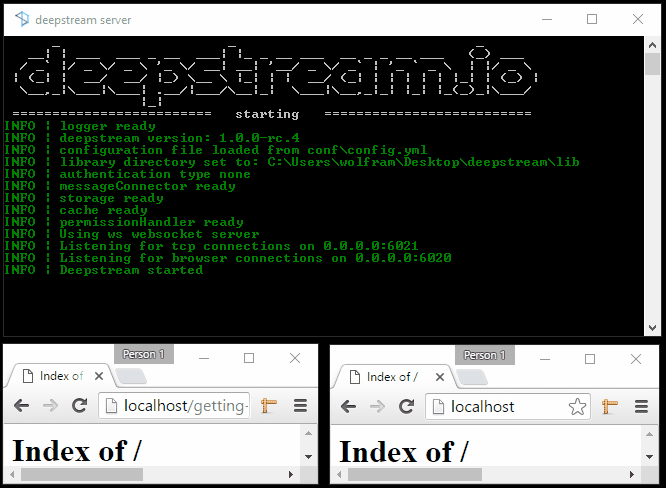Screen dimensions: 666x488
Task: Click scroll down arrow in left browser page
Action: pyautogui.click(x=309, y=457)
